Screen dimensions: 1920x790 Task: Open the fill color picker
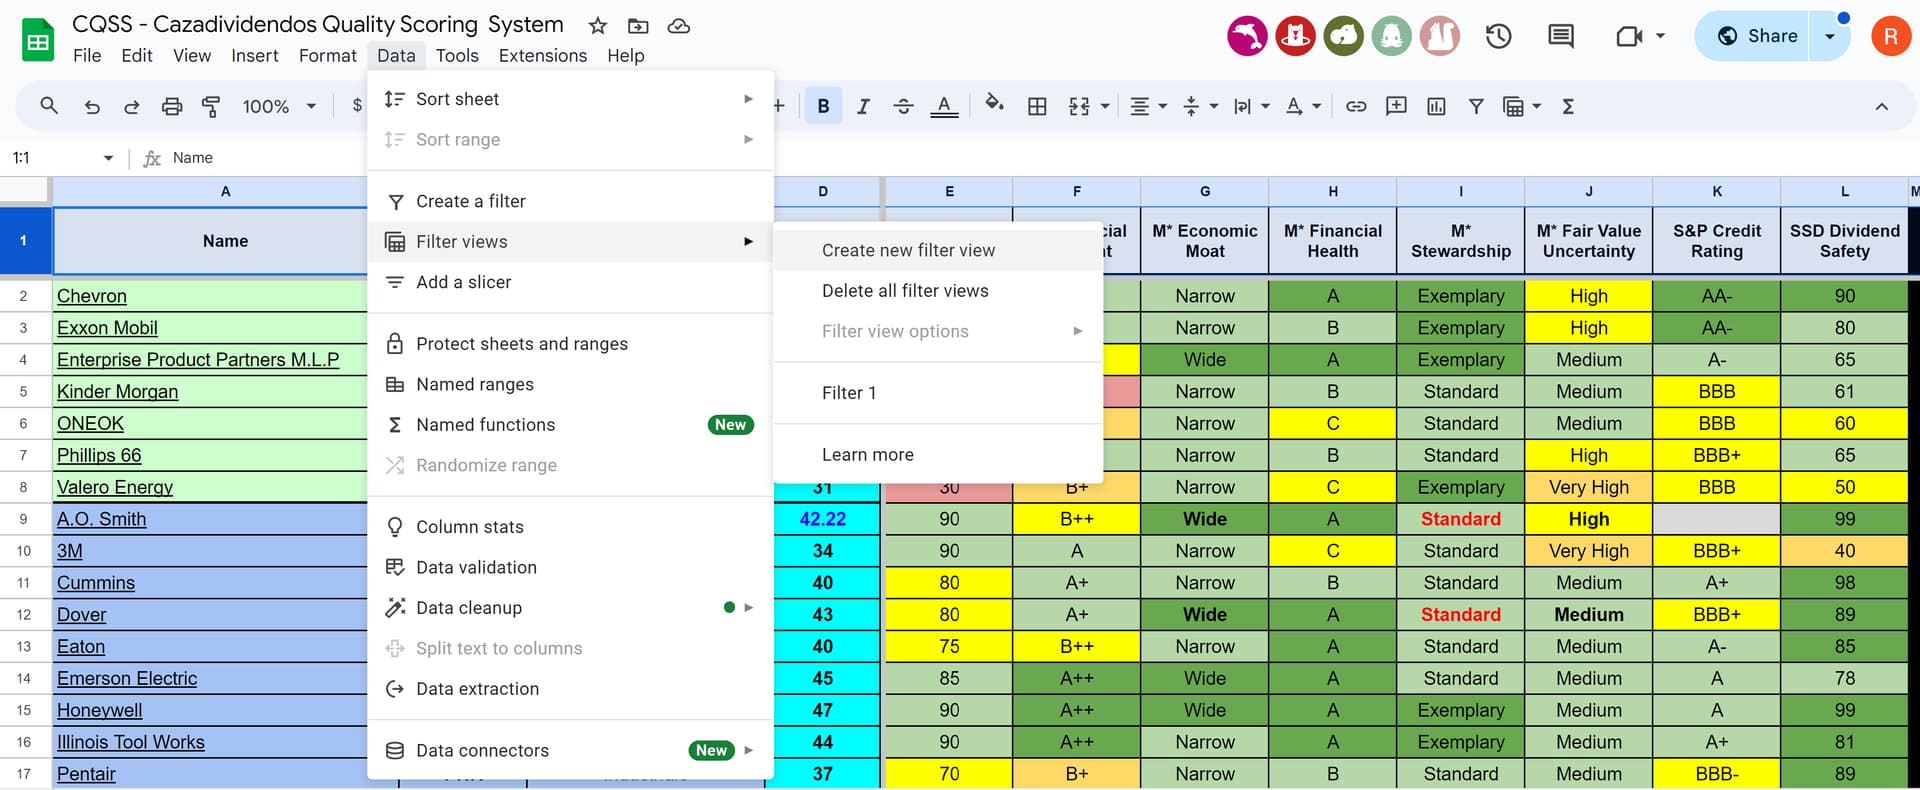994,103
